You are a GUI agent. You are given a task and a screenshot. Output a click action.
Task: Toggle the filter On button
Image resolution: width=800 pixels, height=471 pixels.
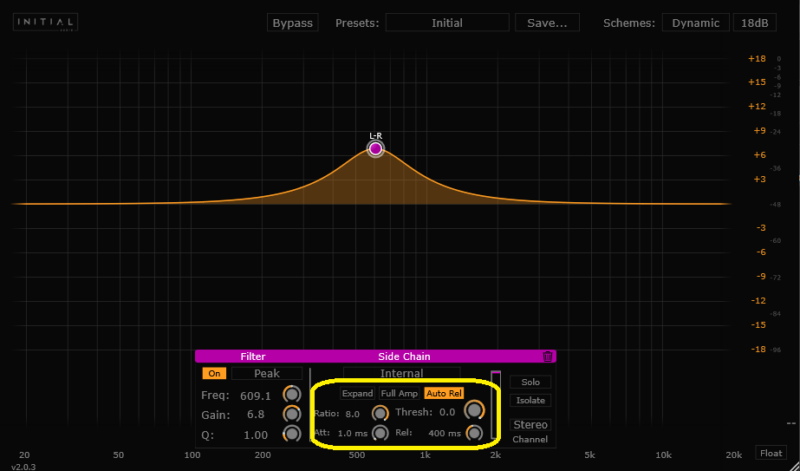click(x=214, y=374)
